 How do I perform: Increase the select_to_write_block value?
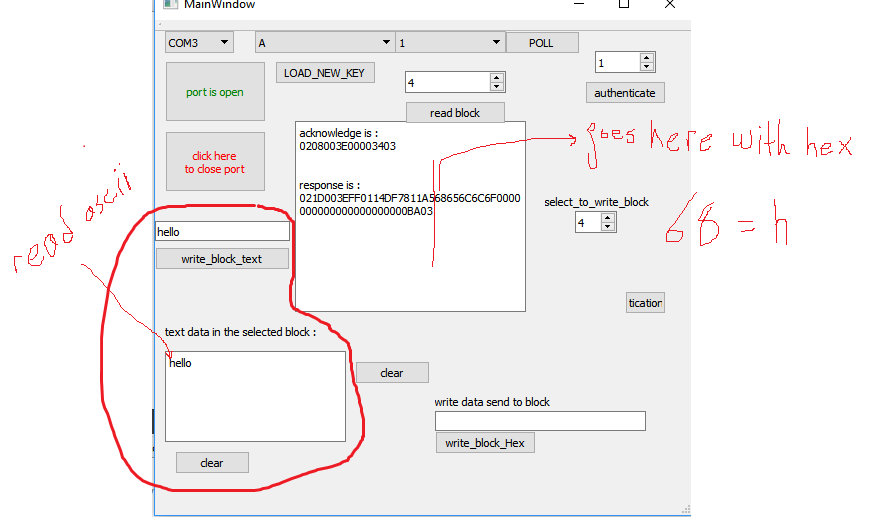608,217
